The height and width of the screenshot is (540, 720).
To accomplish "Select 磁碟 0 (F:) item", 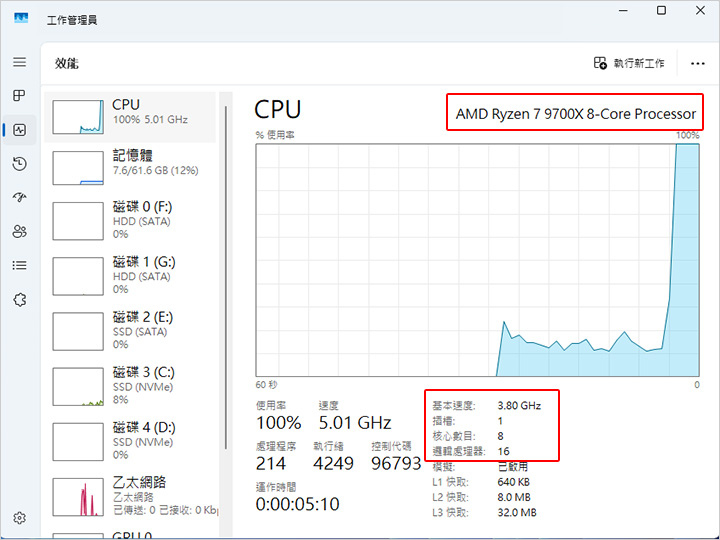I will click(x=130, y=221).
